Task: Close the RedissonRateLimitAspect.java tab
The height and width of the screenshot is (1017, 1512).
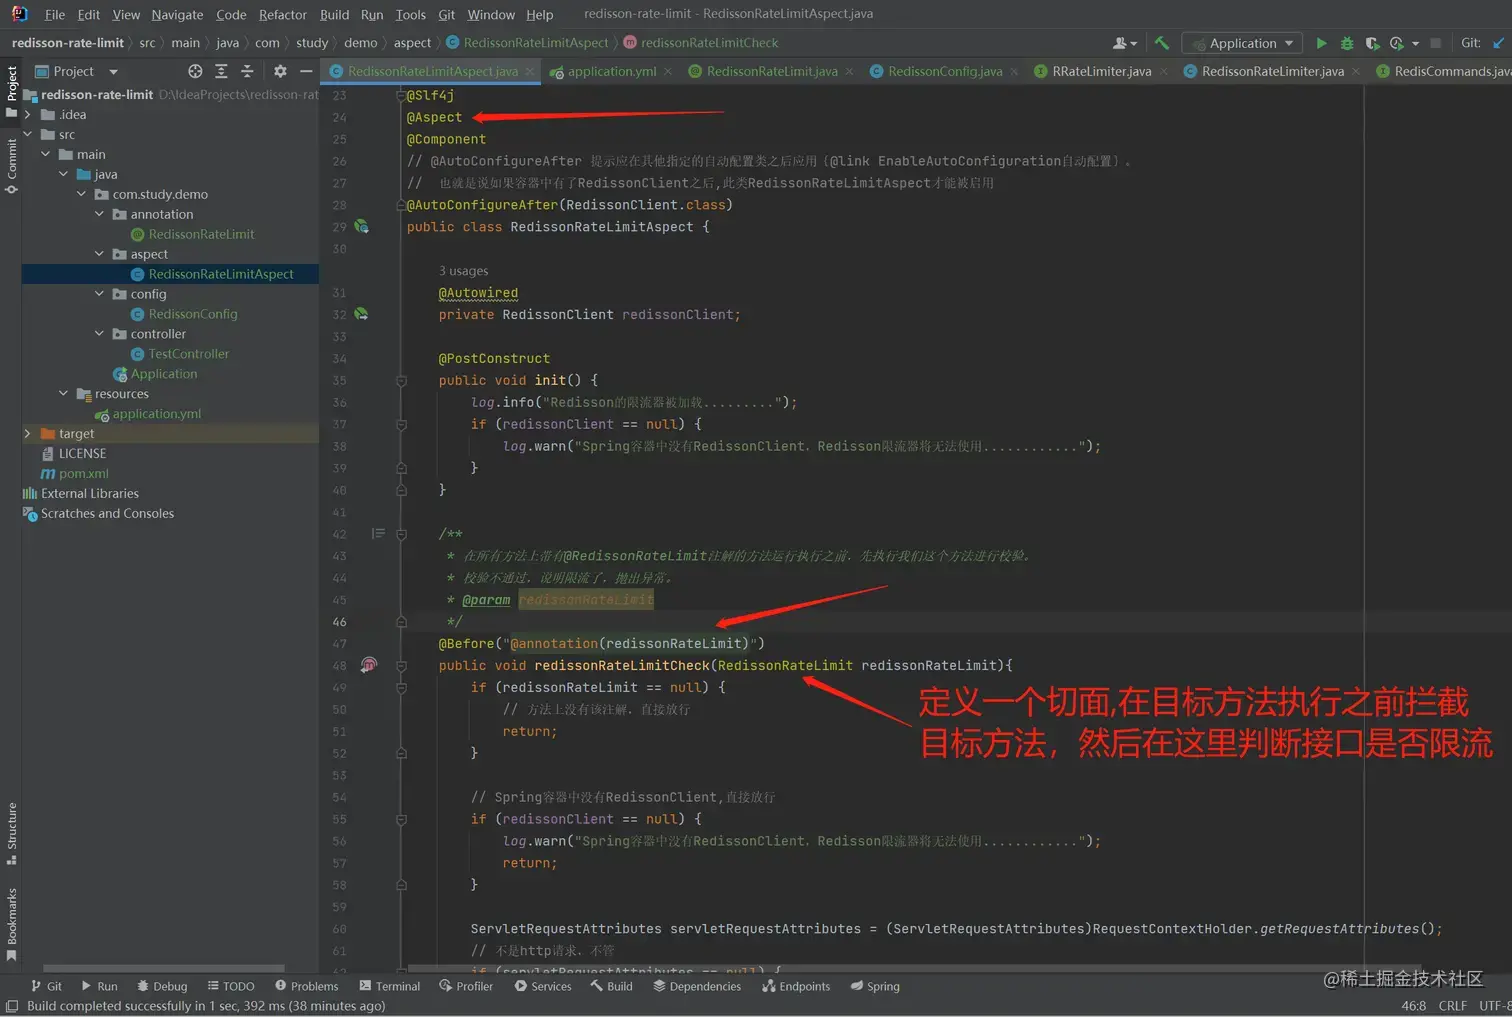Action: pyautogui.click(x=530, y=72)
